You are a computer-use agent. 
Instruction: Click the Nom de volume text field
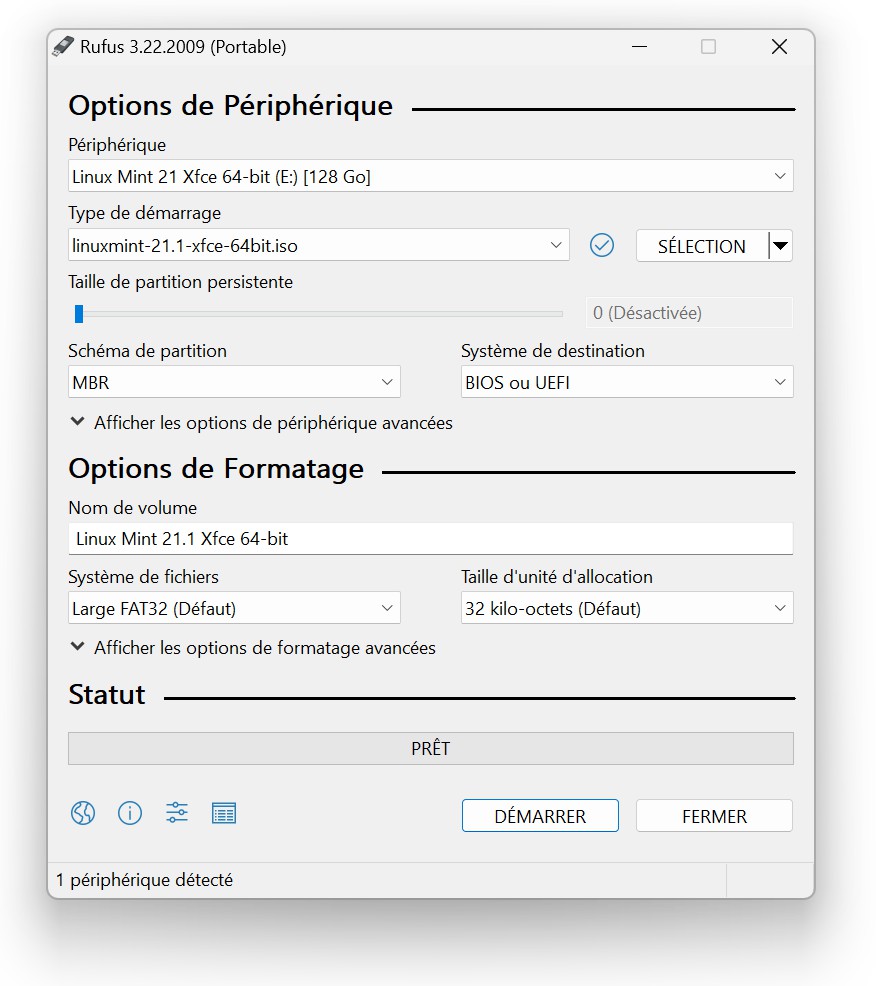(x=431, y=539)
